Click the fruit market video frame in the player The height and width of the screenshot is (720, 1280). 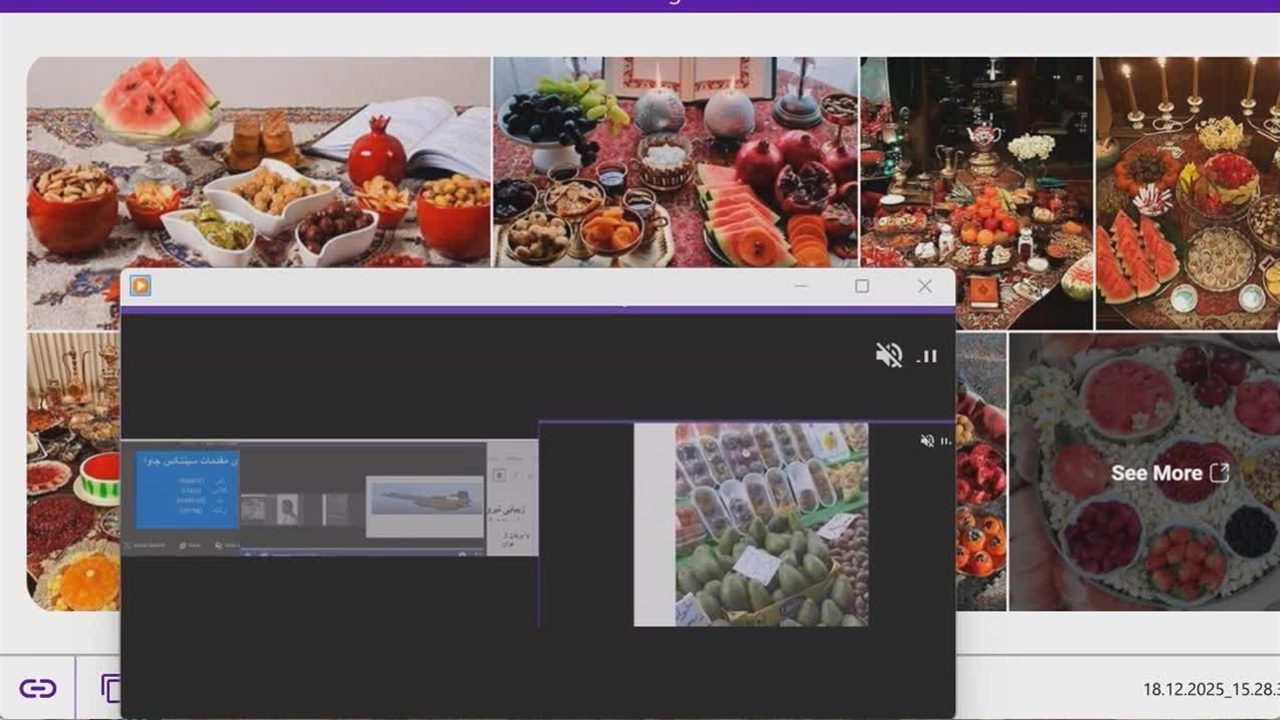coord(770,524)
